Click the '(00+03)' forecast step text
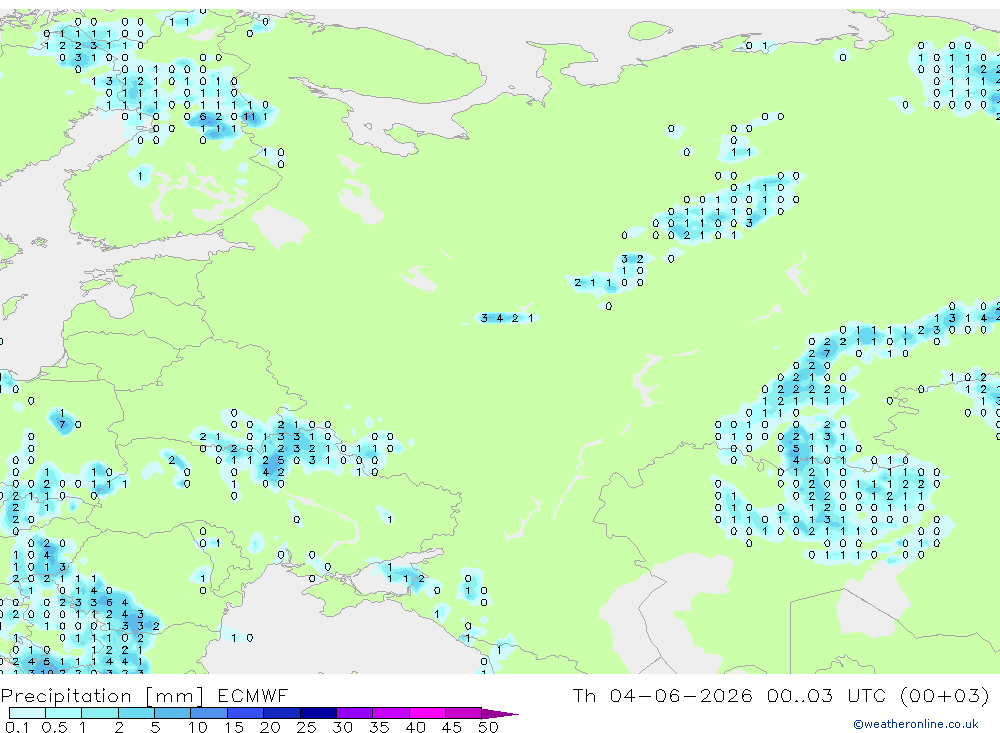Image resolution: width=1000 pixels, height=733 pixels. (x=945, y=695)
